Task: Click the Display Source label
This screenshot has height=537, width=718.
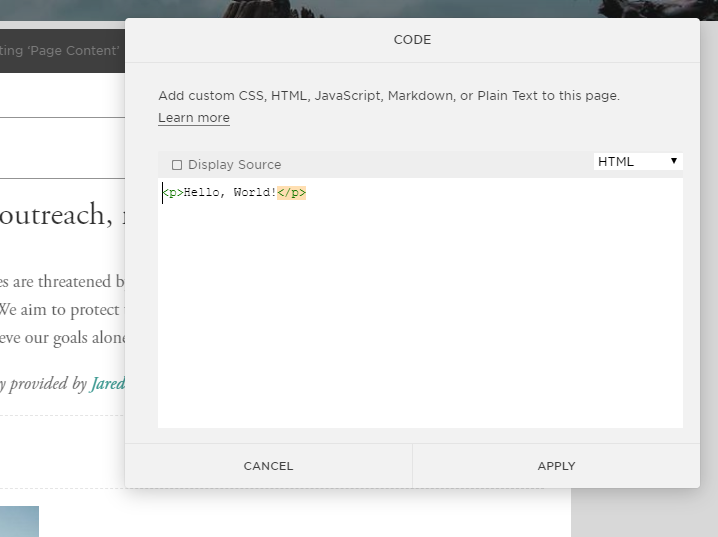Action: point(234,165)
